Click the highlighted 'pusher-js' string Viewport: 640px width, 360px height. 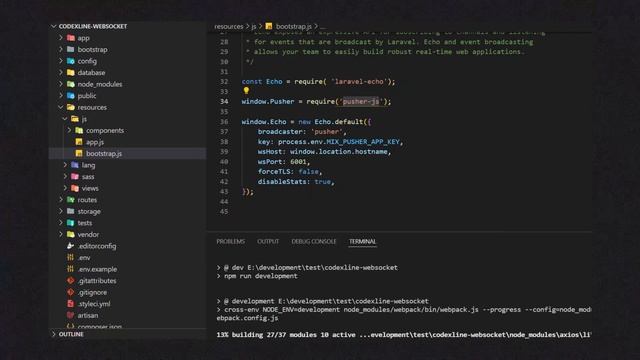[361, 102]
